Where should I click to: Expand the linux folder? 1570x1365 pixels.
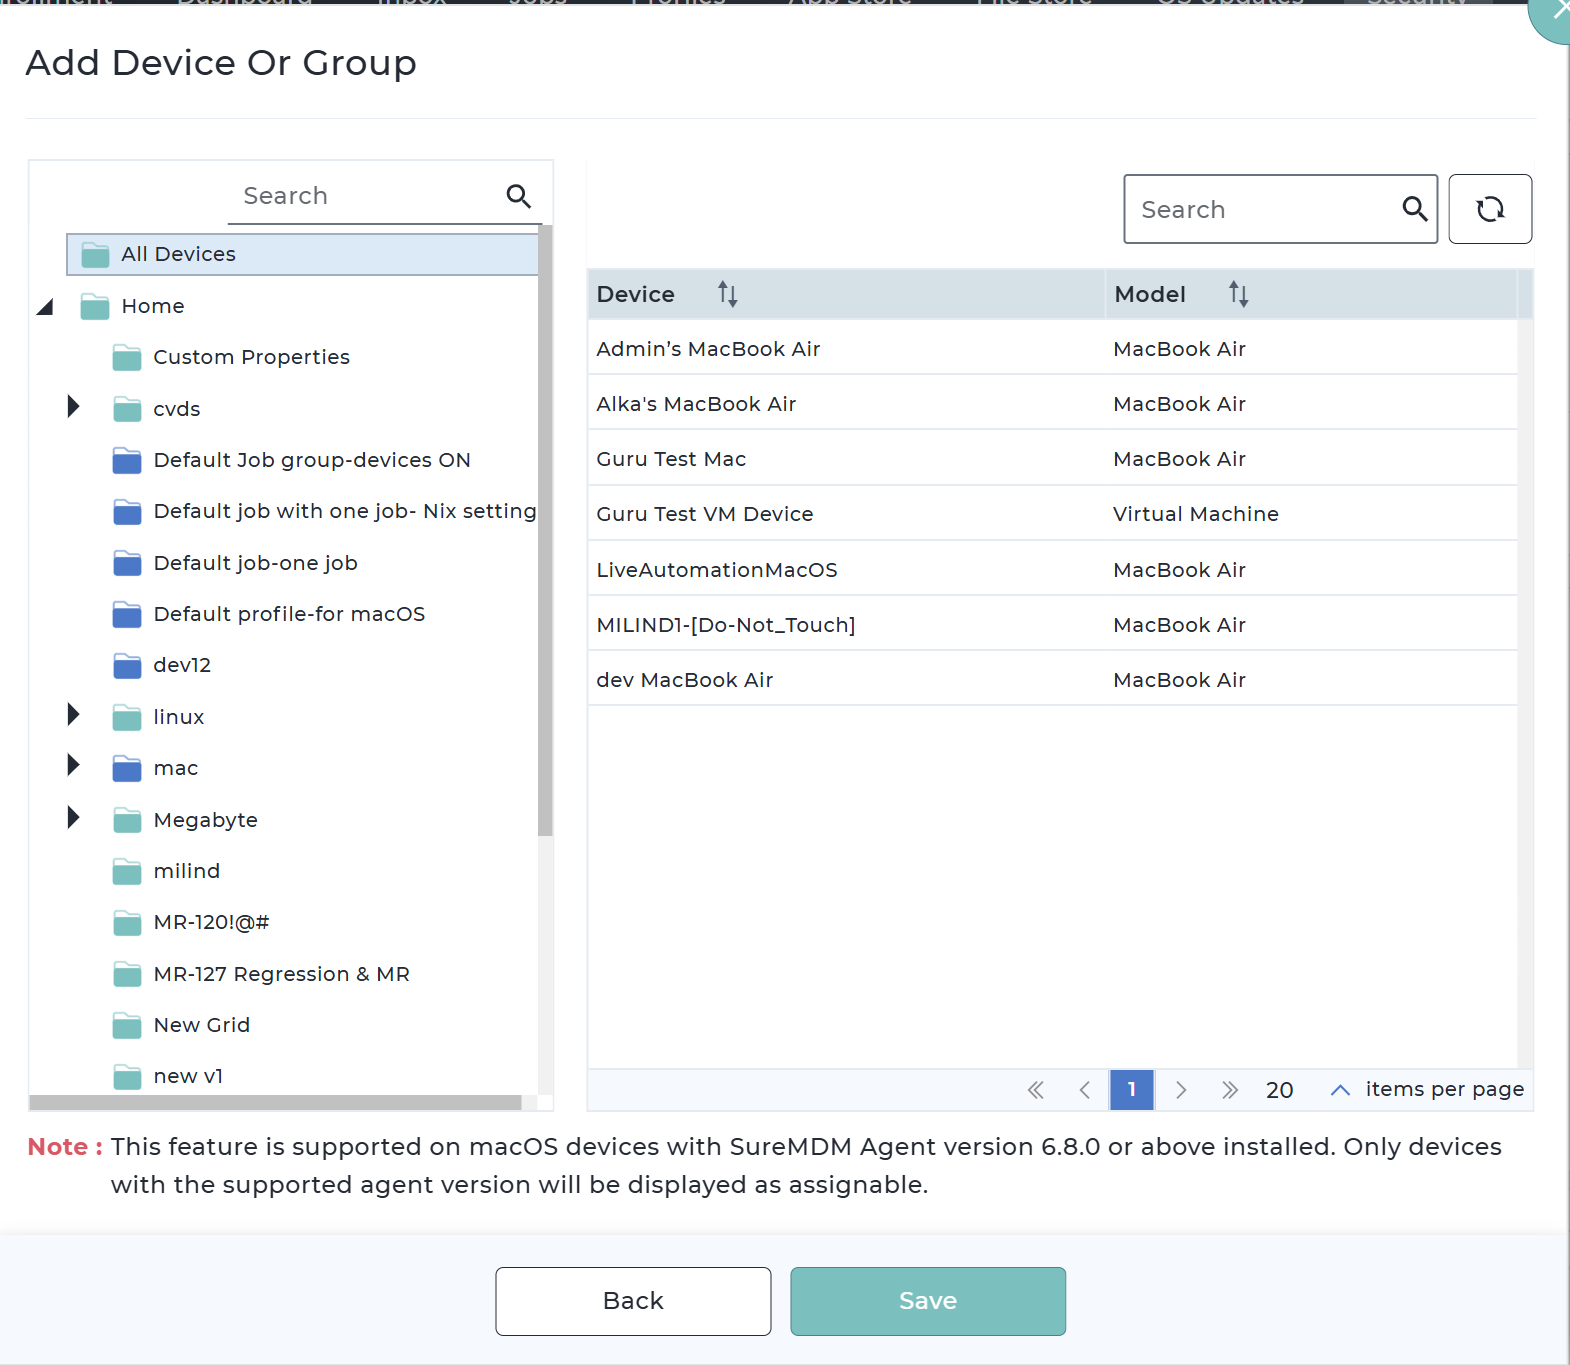(73, 715)
